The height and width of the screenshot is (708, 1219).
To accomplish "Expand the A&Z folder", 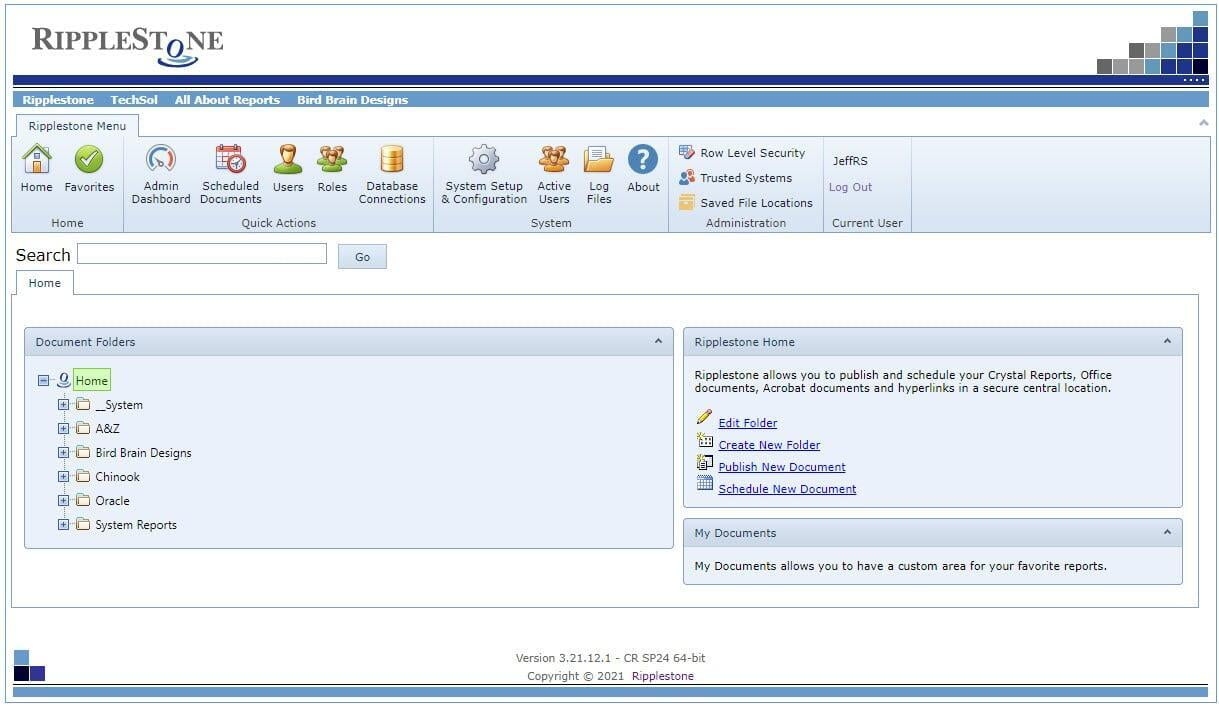I will pos(64,428).
